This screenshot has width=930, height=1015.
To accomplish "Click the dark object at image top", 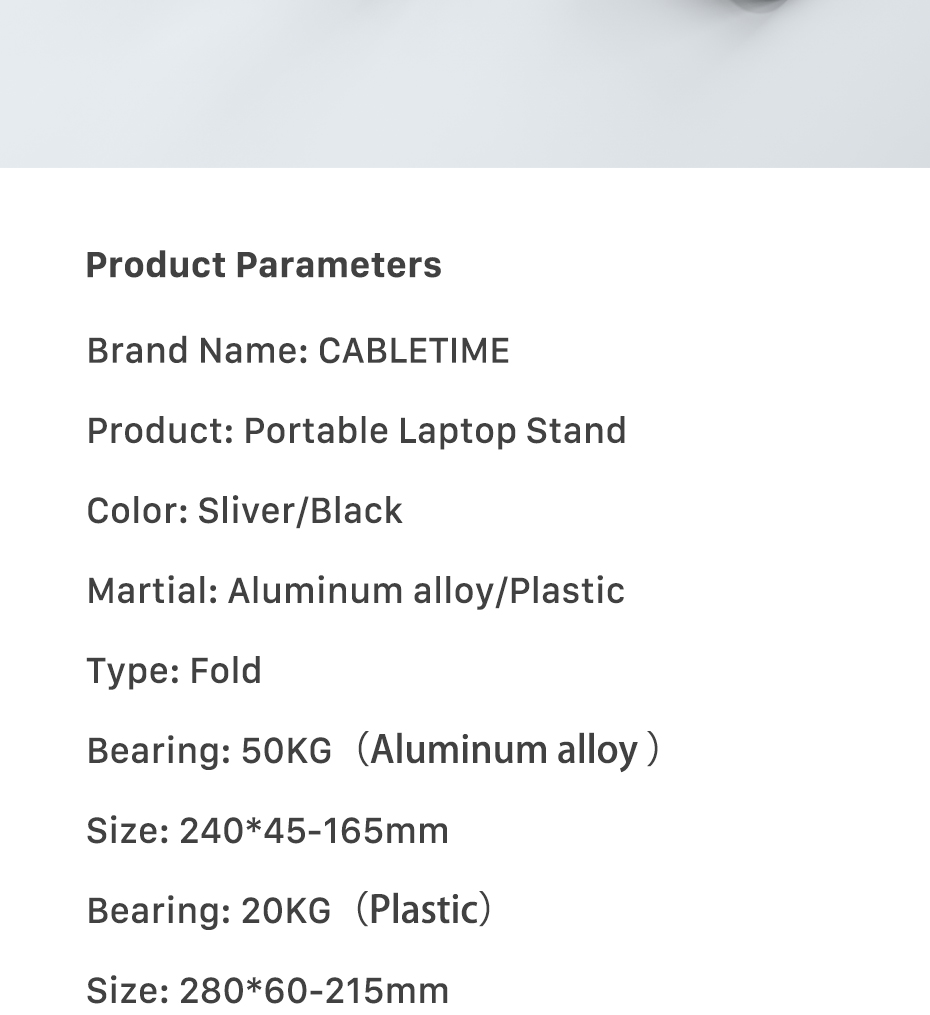I will pos(758,5).
